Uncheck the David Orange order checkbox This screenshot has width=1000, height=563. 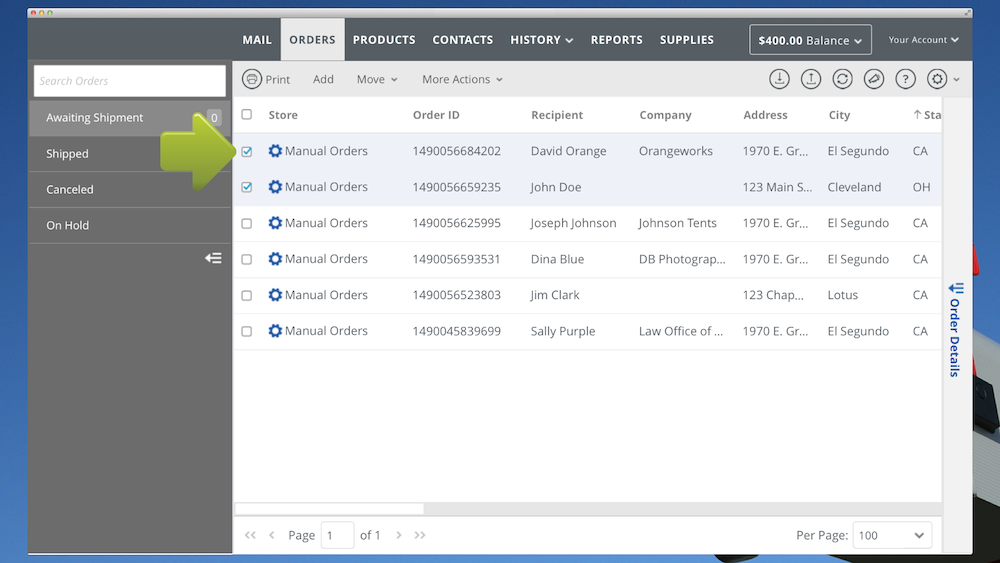click(247, 152)
